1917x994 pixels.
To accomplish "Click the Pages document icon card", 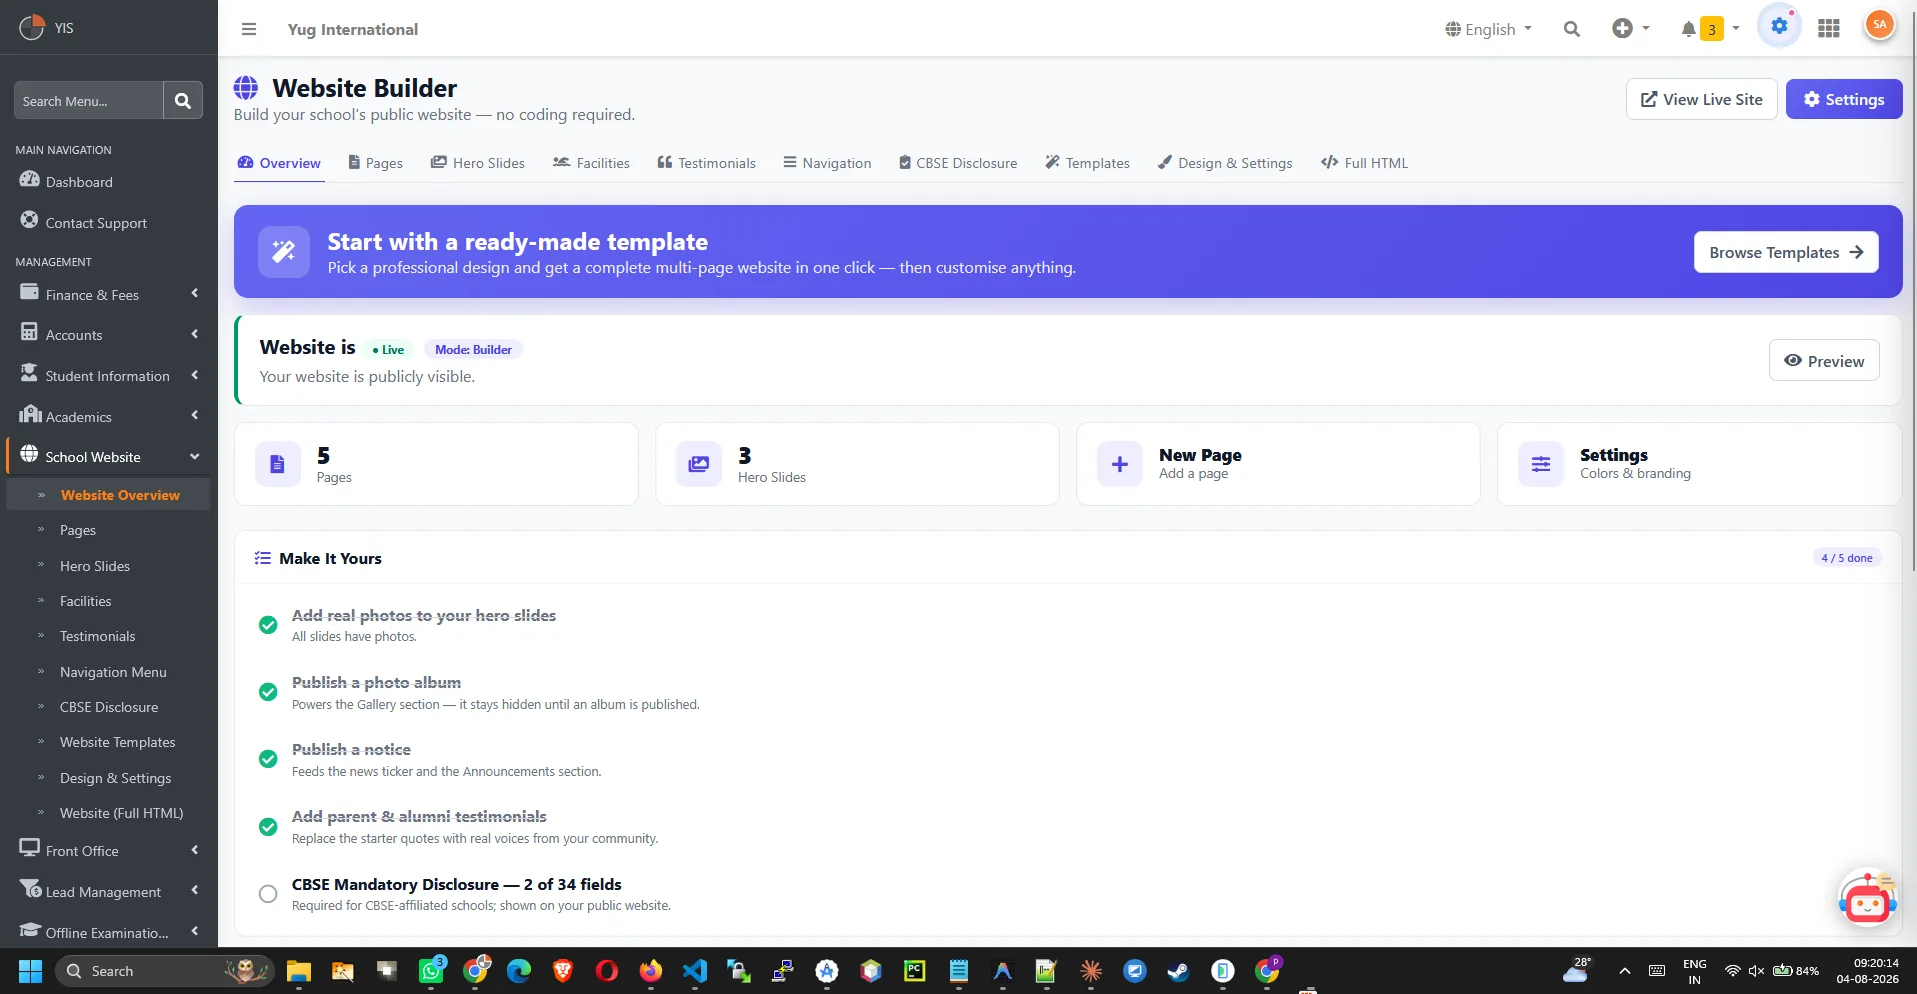I will pos(278,464).
